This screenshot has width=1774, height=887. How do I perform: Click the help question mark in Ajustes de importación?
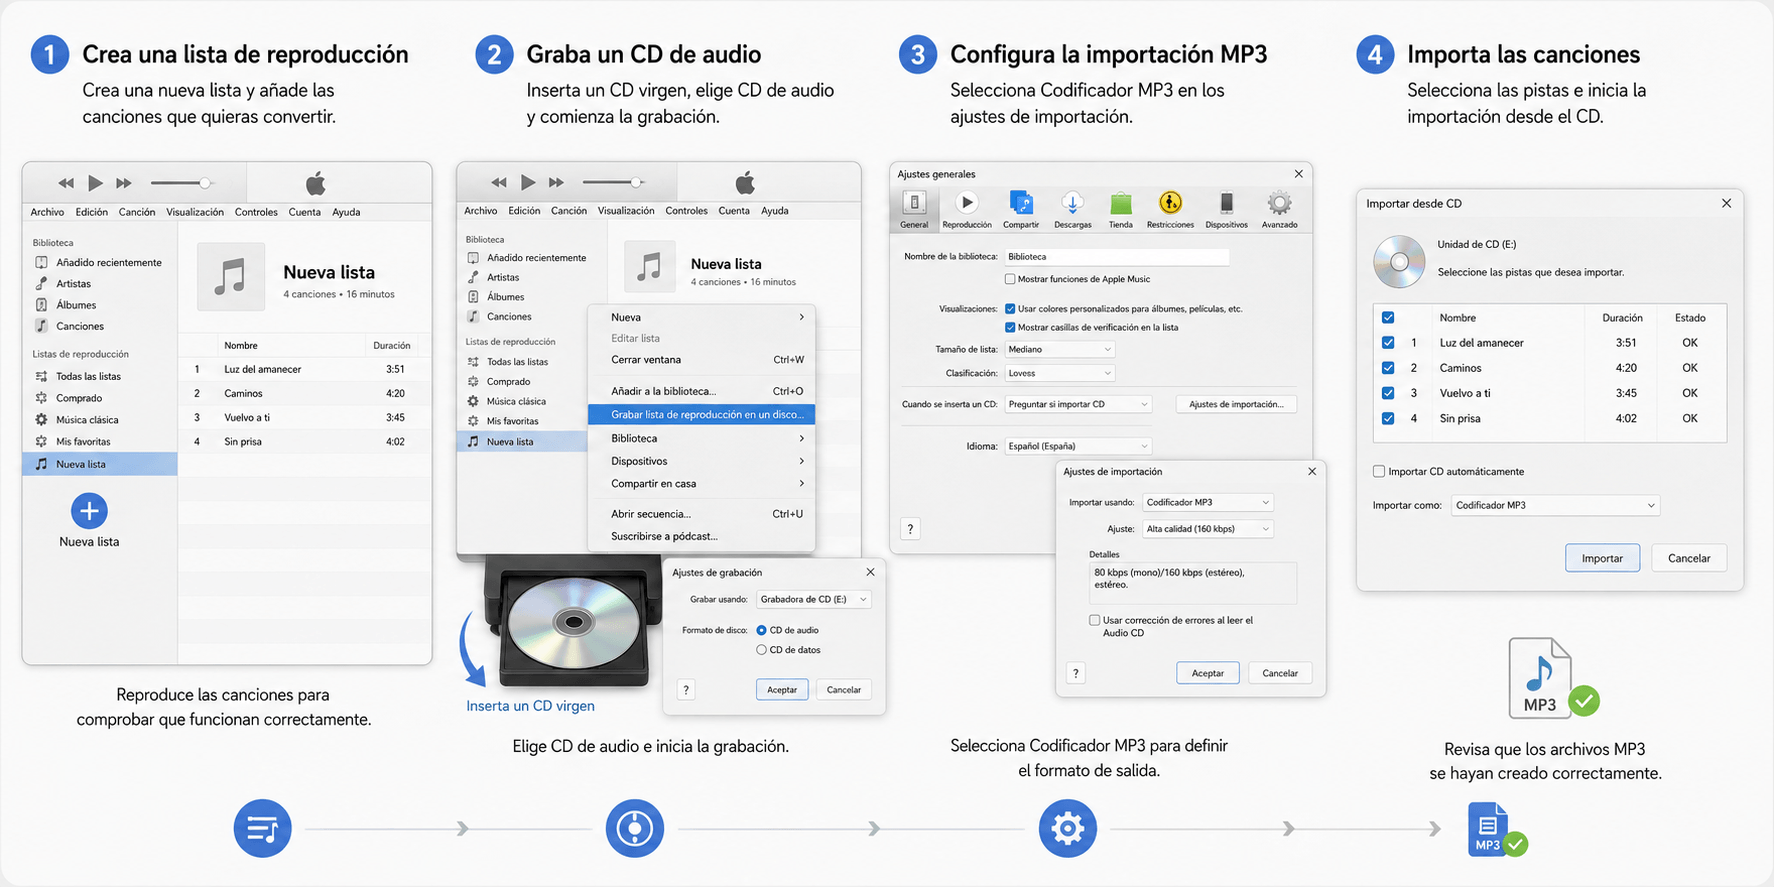pyautogui.click(x=1076, y=673)
